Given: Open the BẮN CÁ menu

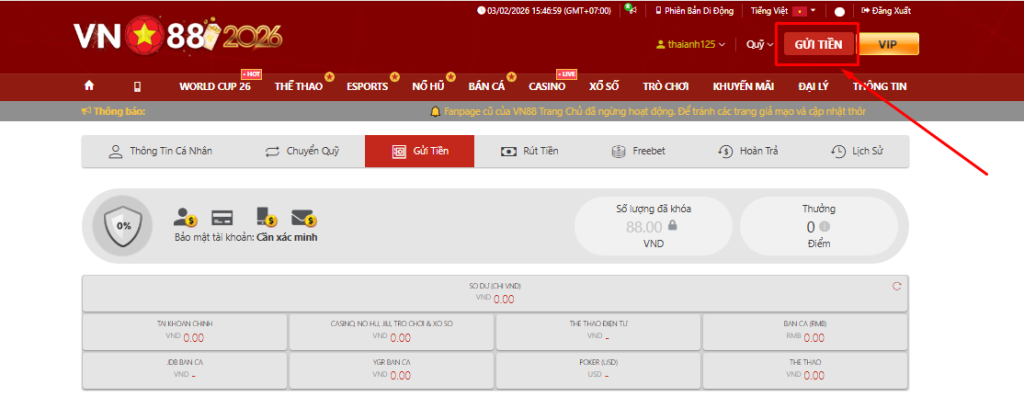Looking at the screenshot, I should pyautogui.click(x=487, y=86).
